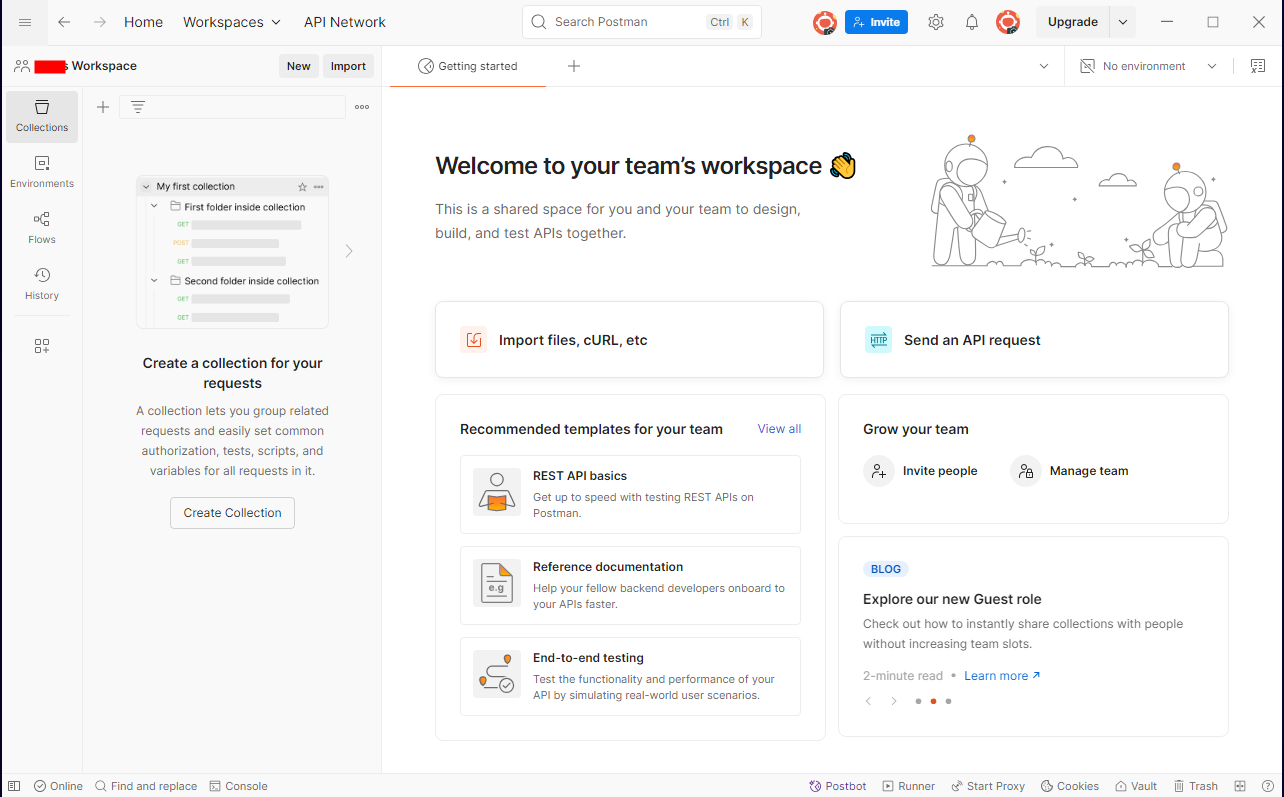Click the New button
1284x797 pixels.
299,66
